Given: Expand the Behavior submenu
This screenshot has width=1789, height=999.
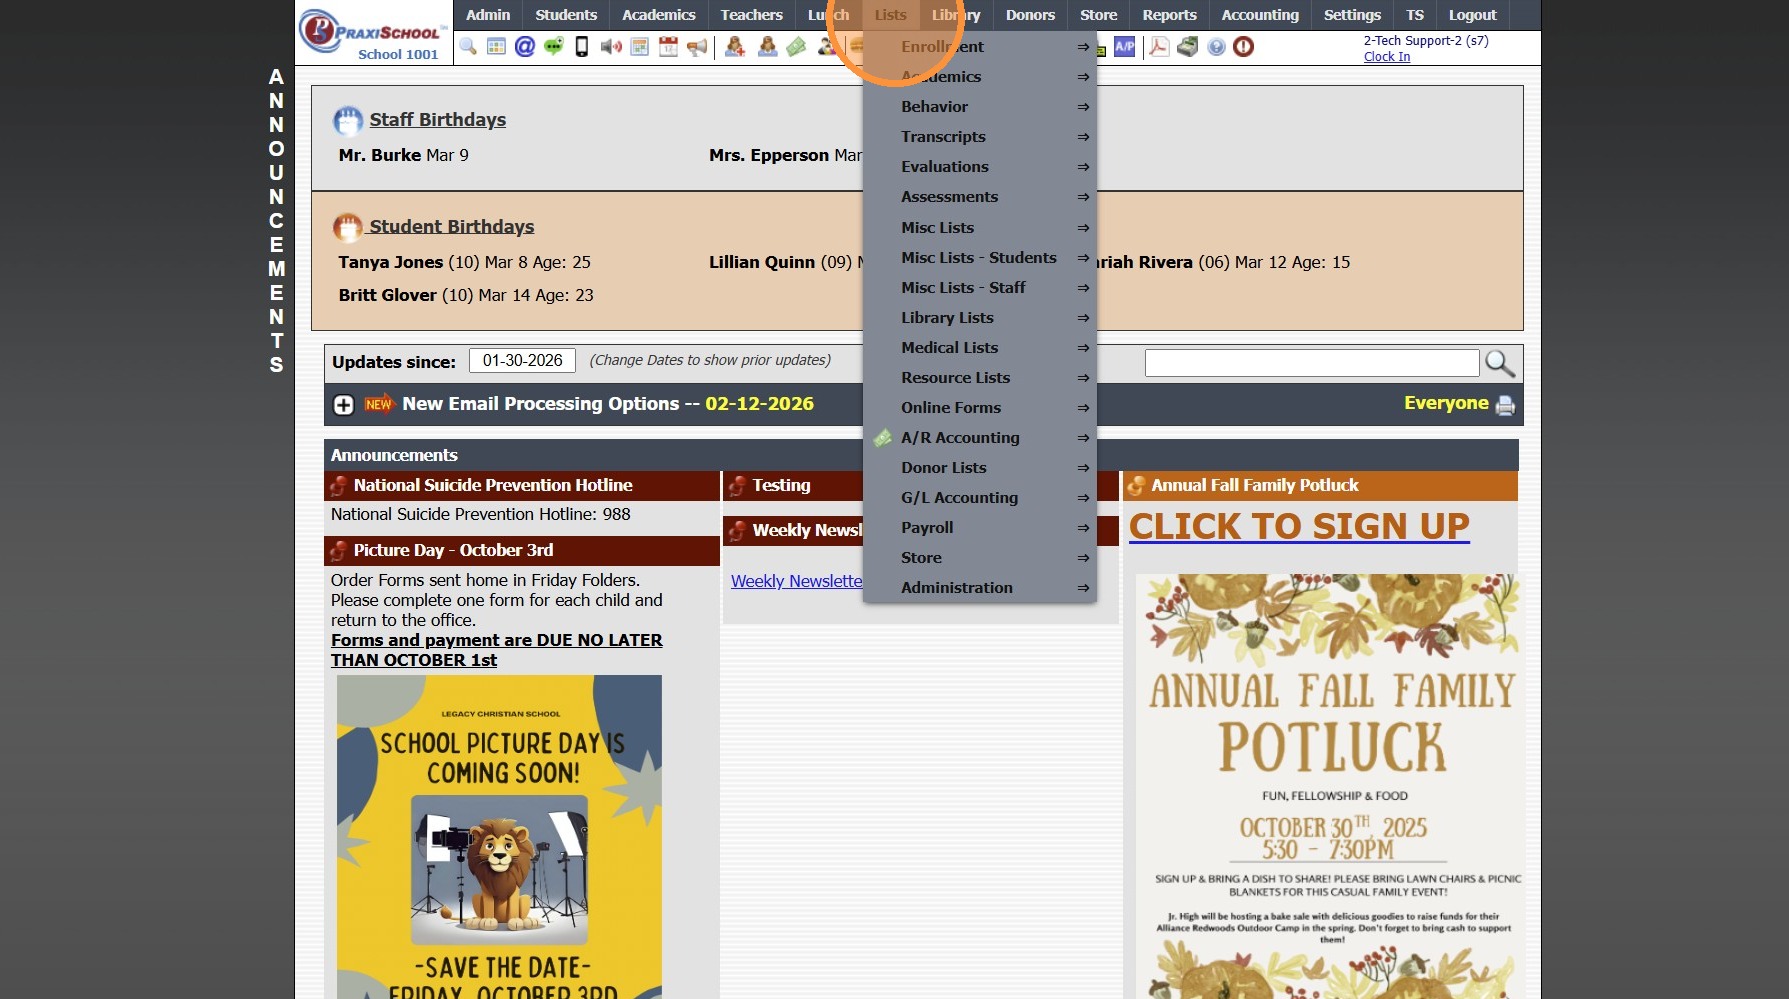Looking at the screenshot, I should [980, 107].
